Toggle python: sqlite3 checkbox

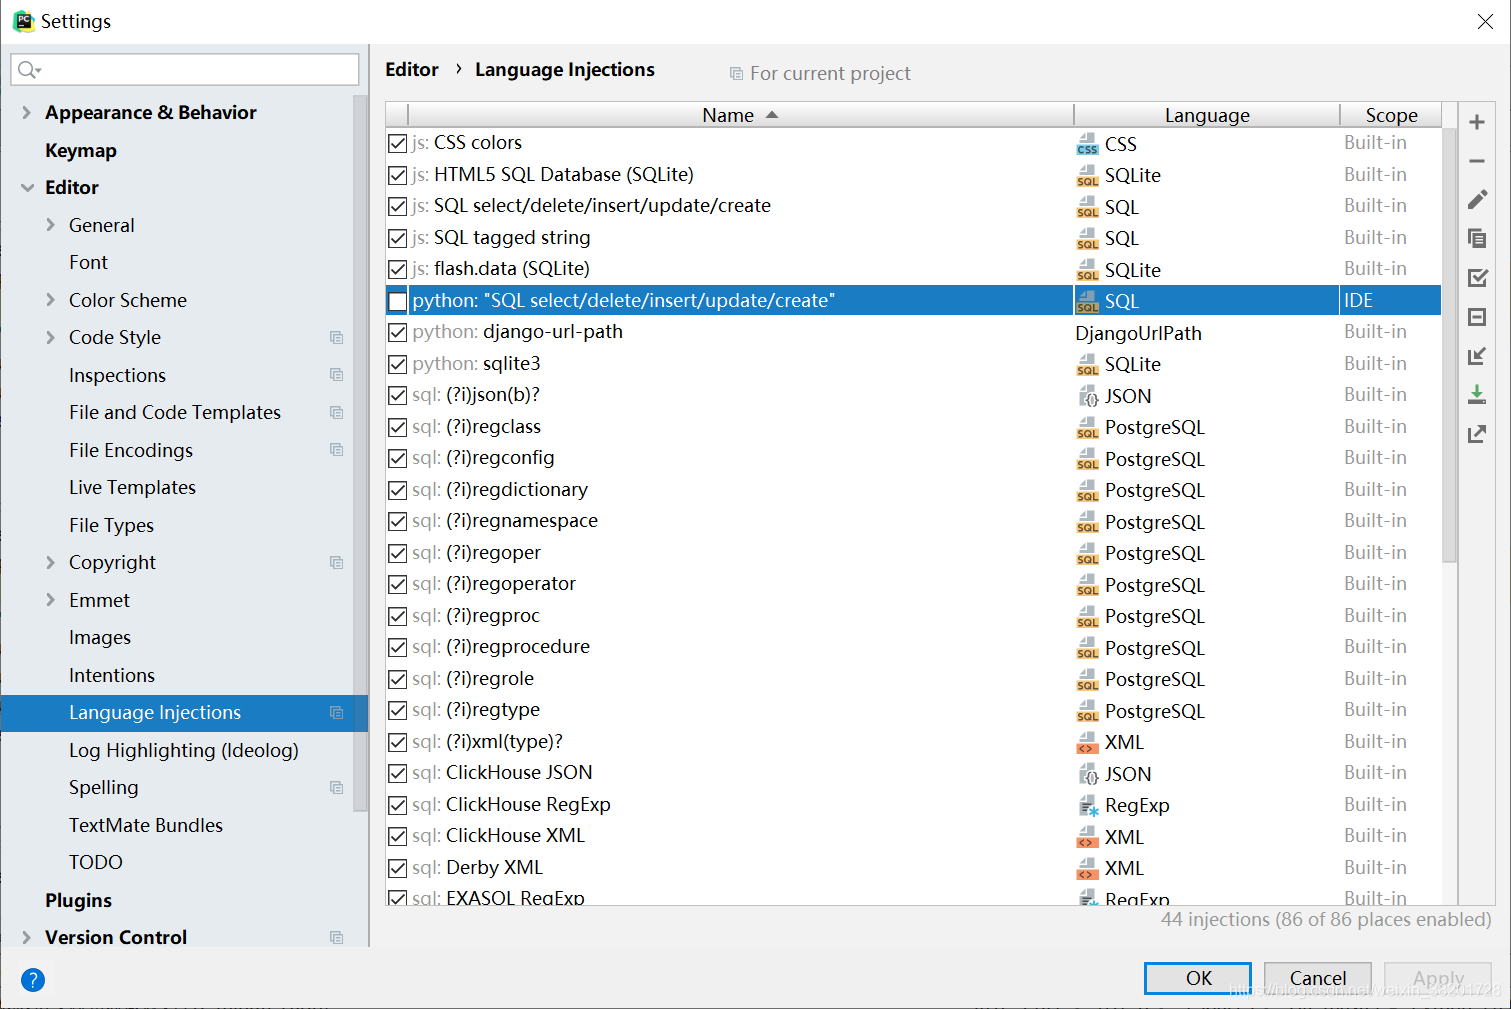point(397,364)
